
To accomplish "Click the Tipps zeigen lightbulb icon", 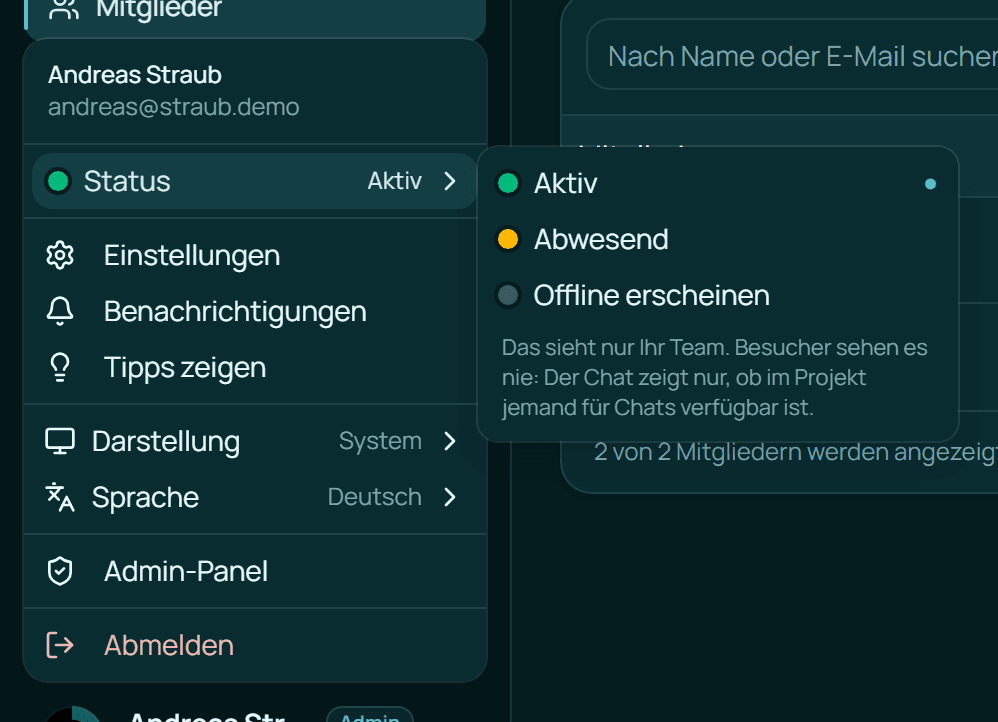I will [x=60, y=367].
